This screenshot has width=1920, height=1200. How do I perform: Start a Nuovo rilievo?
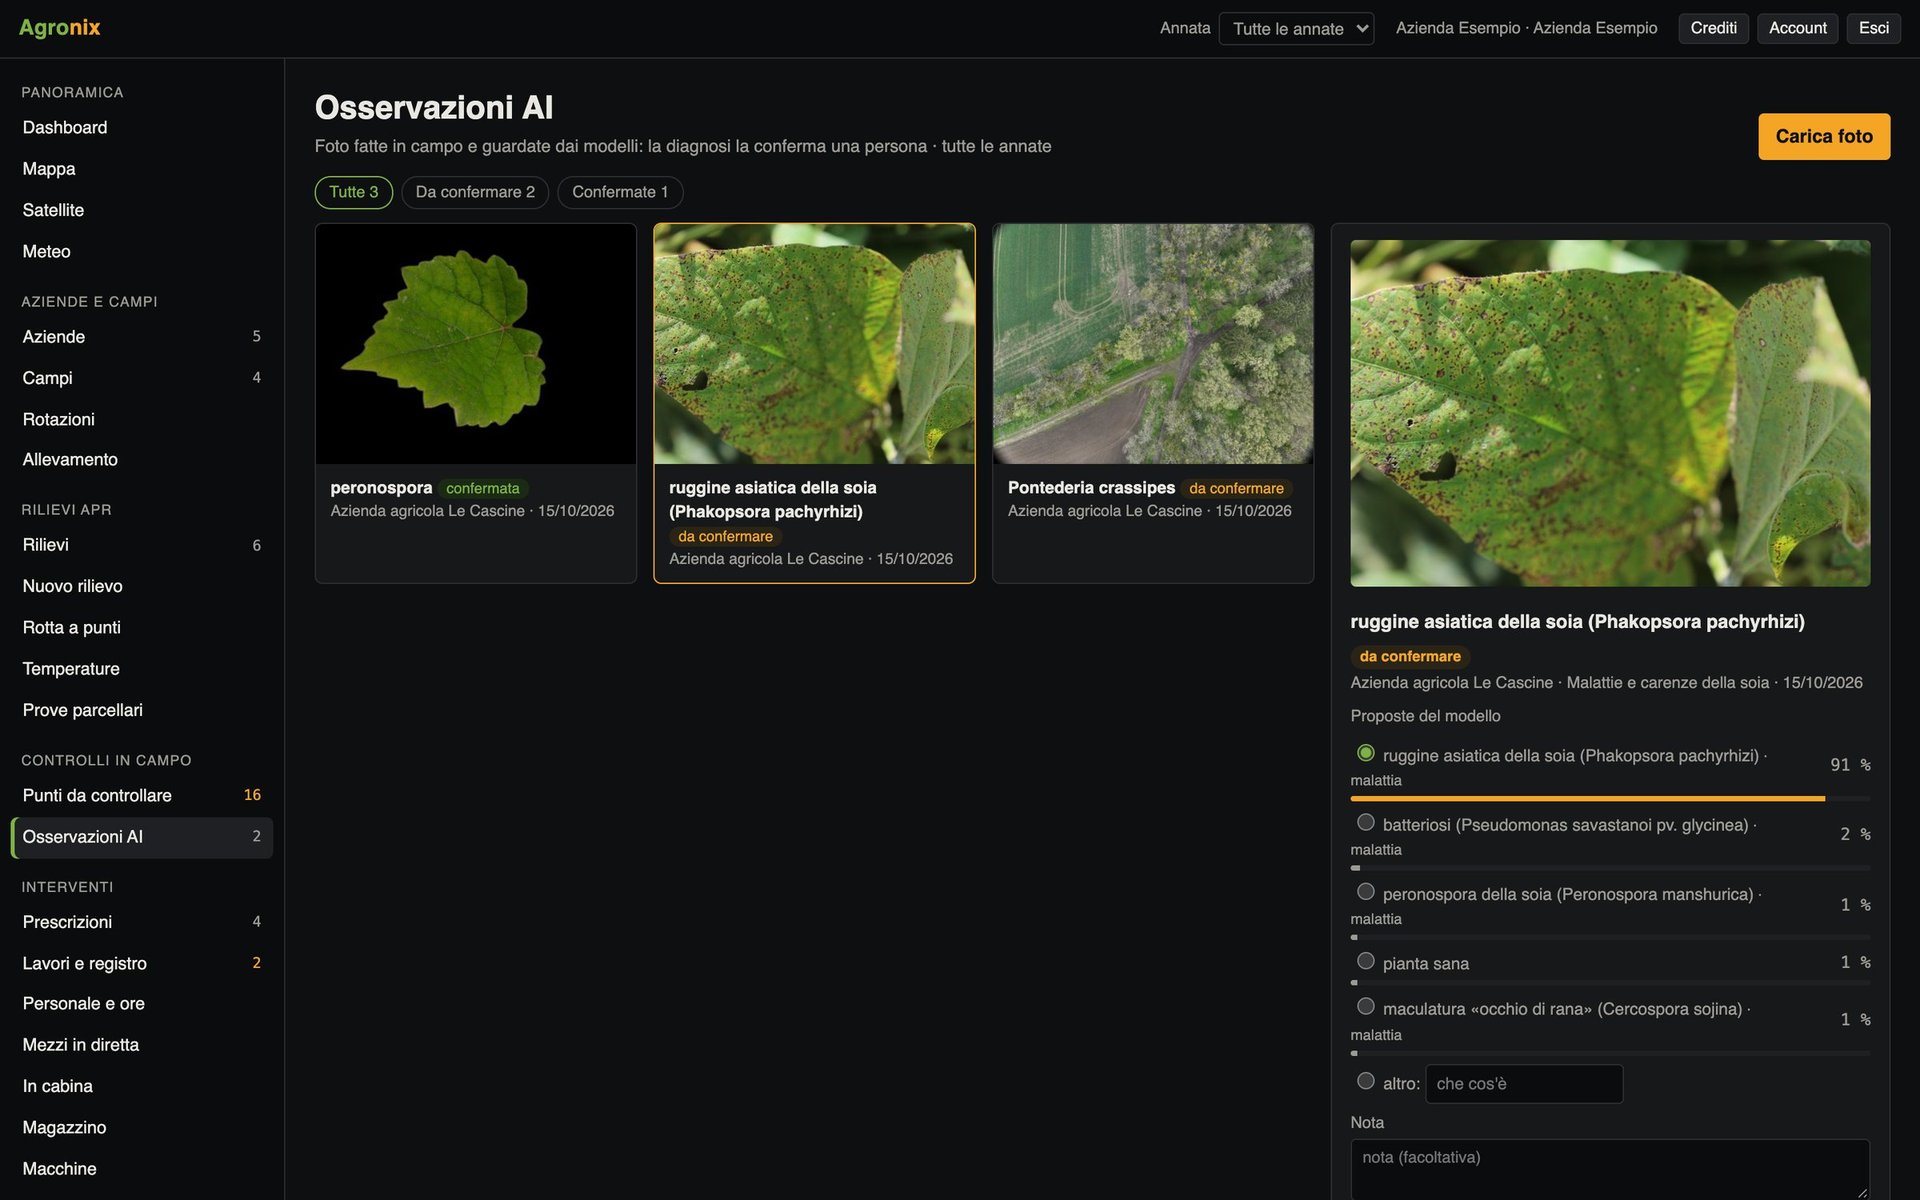point(142,586)
